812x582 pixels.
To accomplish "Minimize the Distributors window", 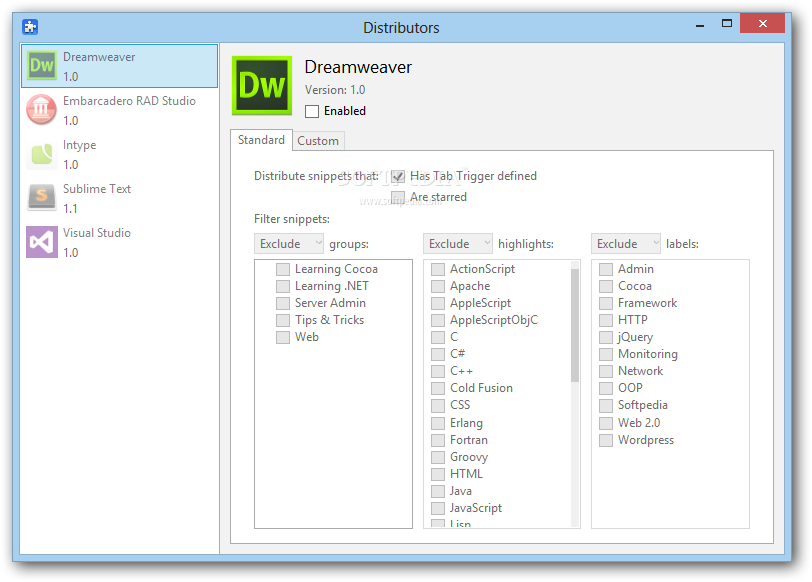I will click(x=700, y=24).
